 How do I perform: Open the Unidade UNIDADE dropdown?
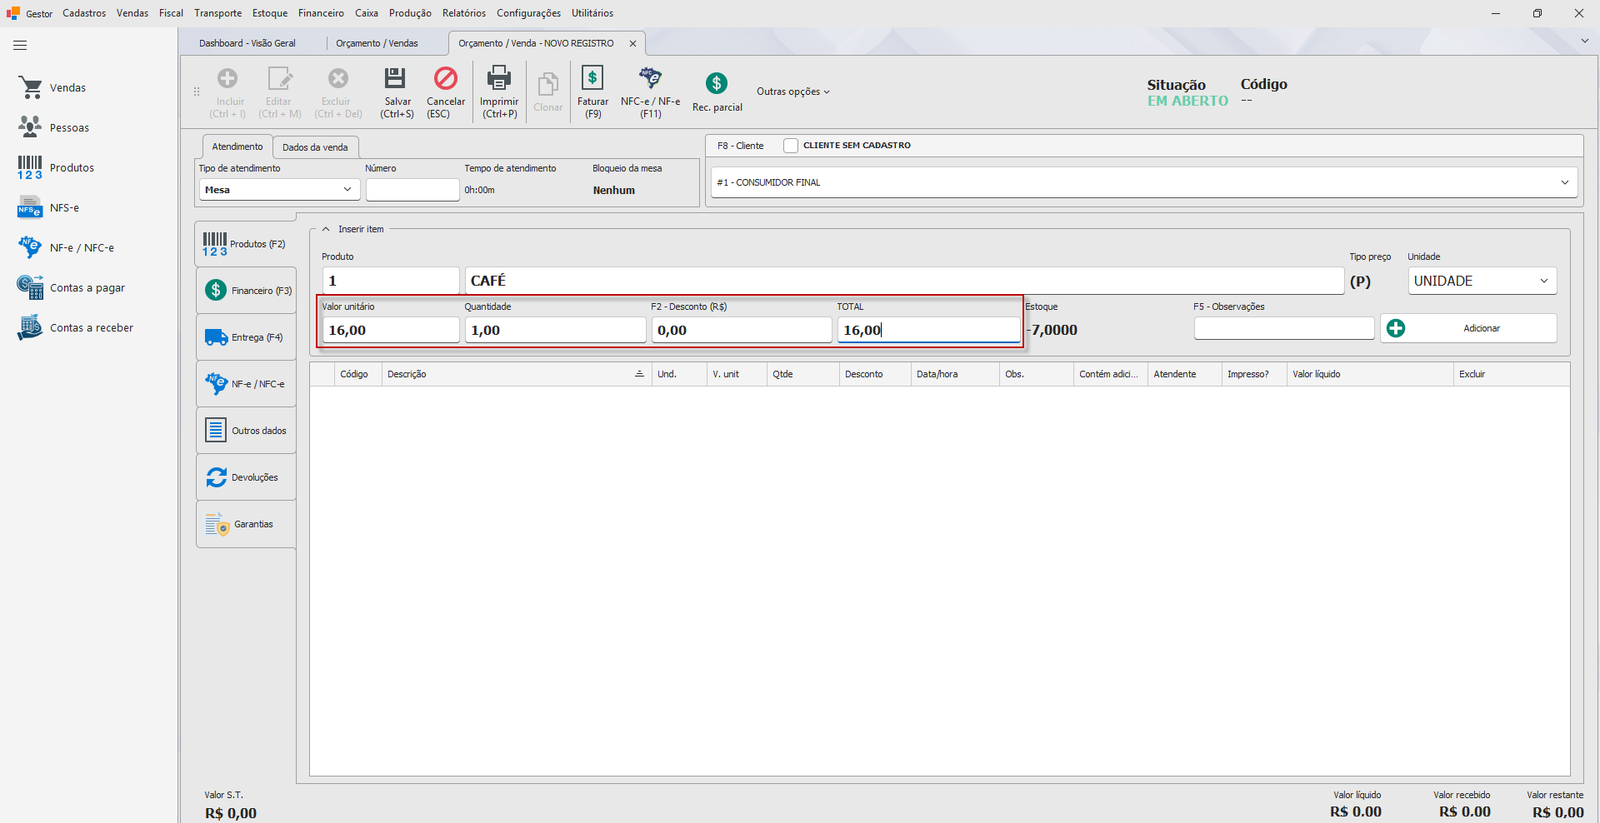[x=1482, y=281]
